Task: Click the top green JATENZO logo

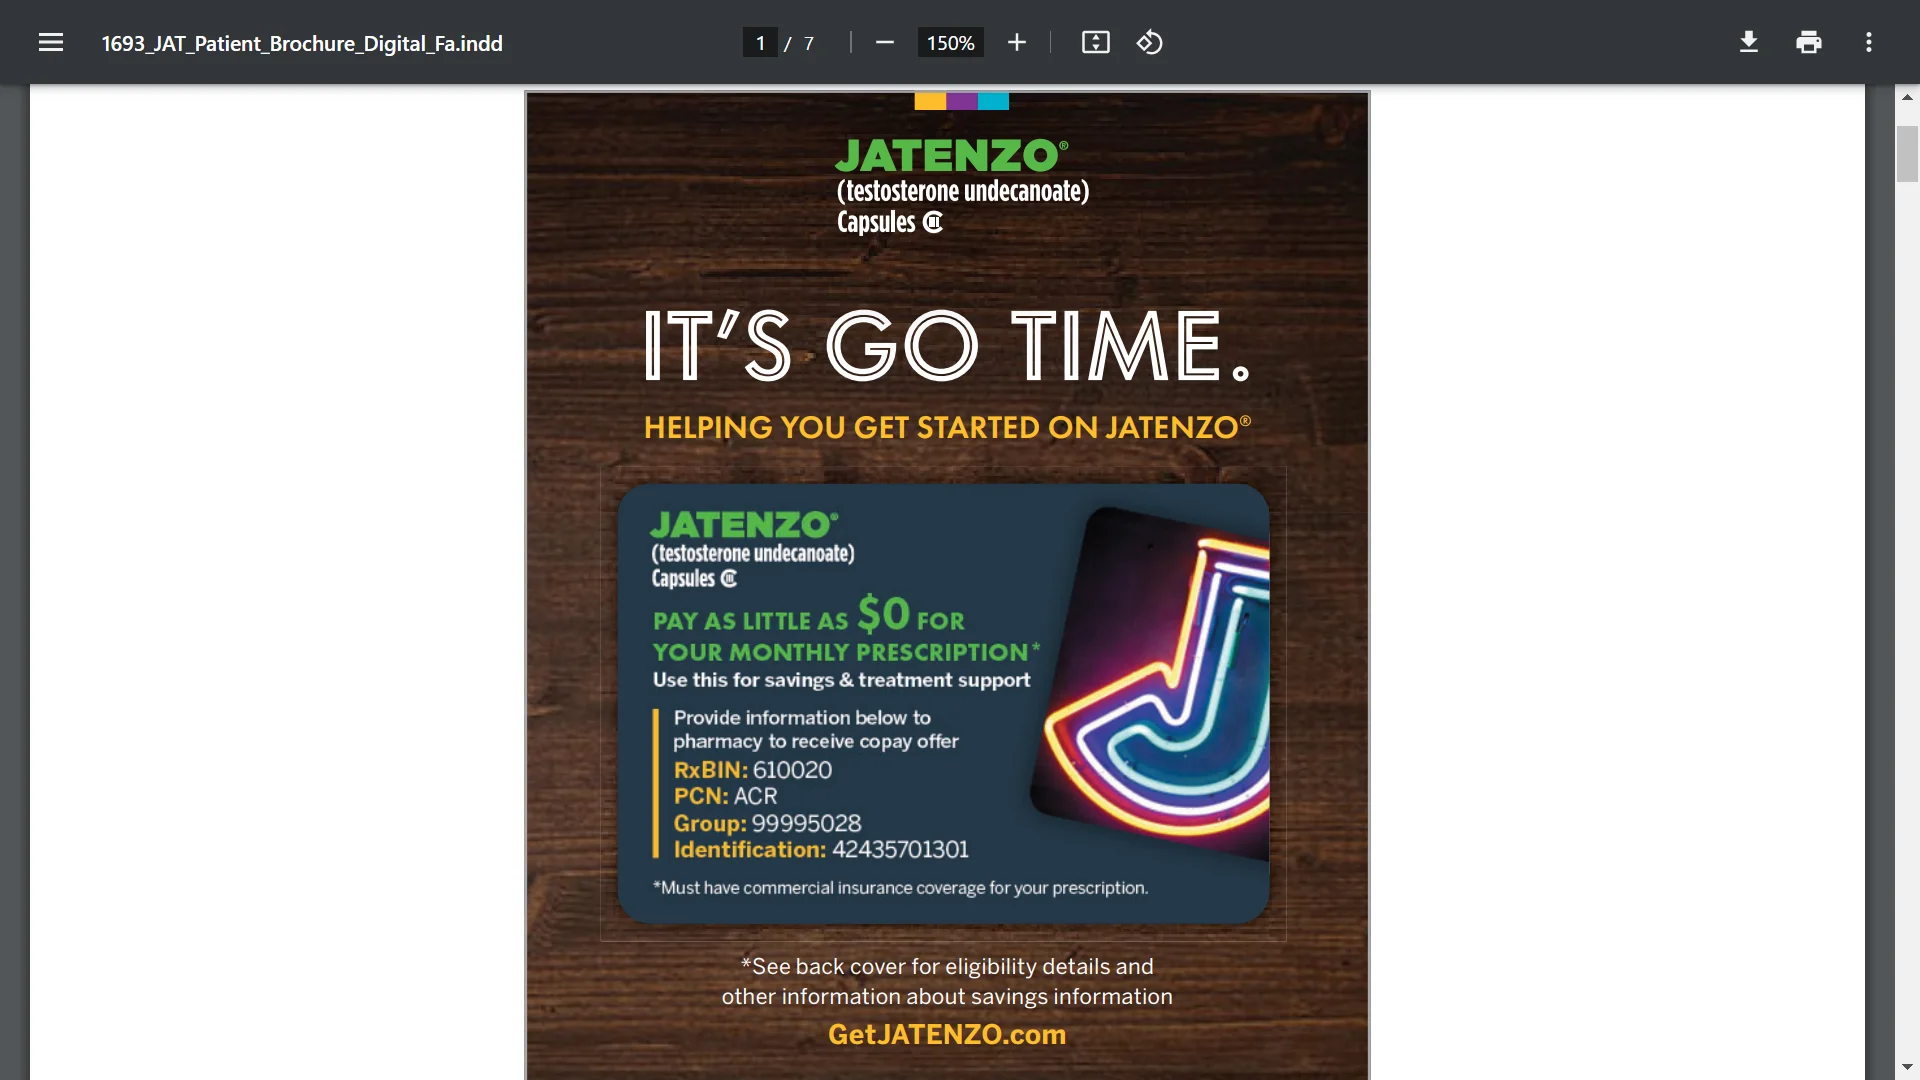Action: [951, 156]
